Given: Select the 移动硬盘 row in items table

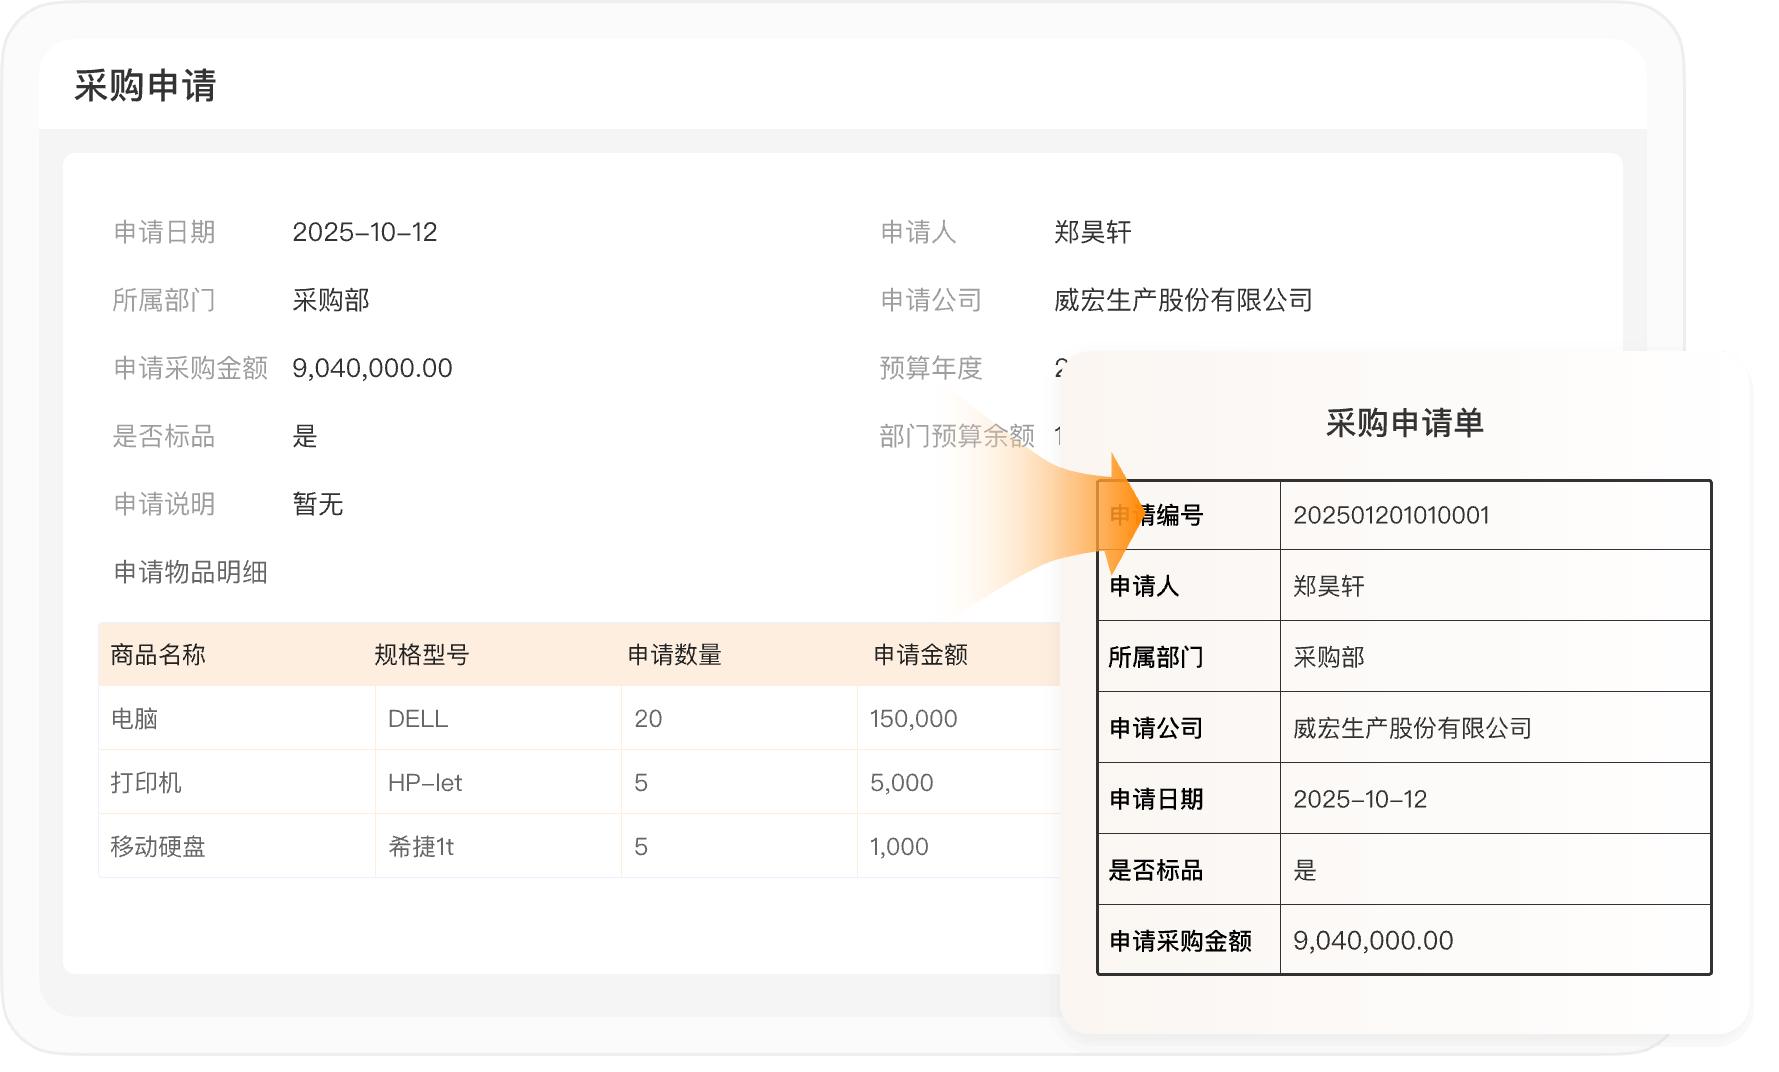Looking at the screenshot, I should (158, 847).
